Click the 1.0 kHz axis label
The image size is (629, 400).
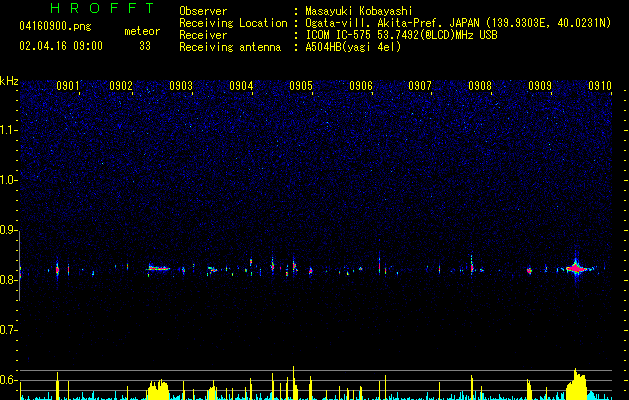[9, 180]
